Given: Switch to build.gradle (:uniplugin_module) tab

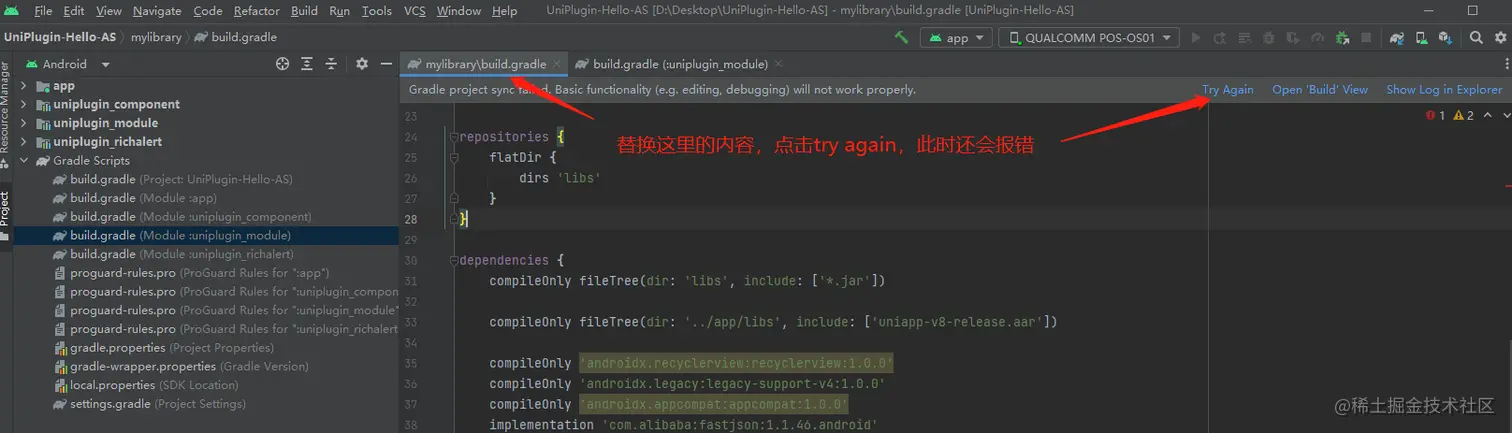Looking at the screenshot, I should pyautogui.click(x=680, y=64).
